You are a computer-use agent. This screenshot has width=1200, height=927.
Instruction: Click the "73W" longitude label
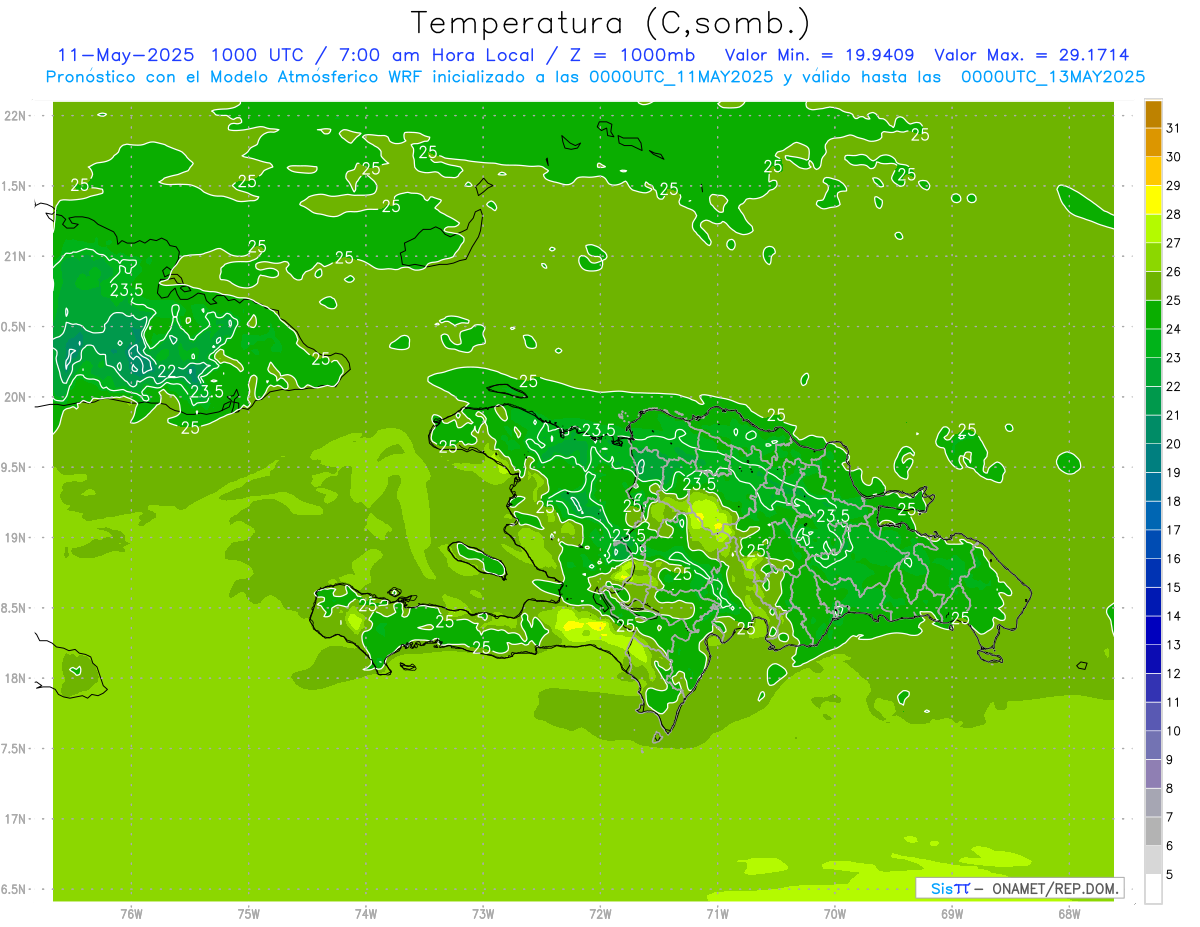(x=483, y=914)
